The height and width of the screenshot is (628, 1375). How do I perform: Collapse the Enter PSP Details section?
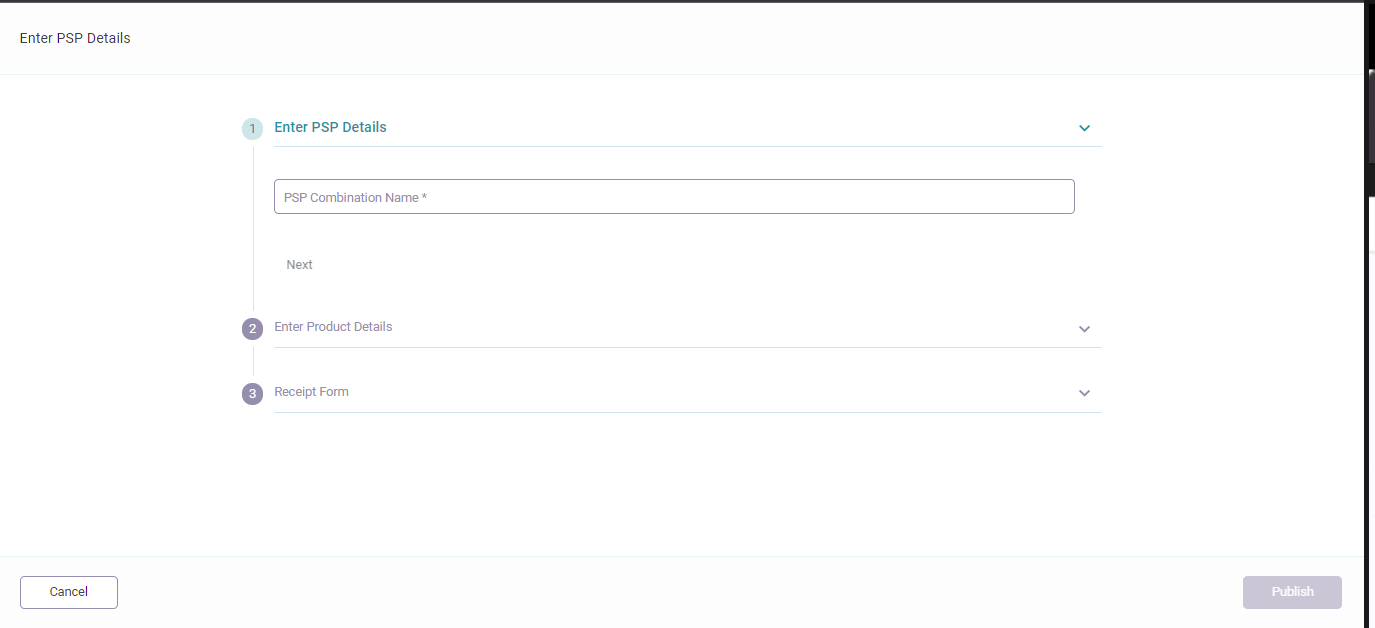pos(1084,128)
